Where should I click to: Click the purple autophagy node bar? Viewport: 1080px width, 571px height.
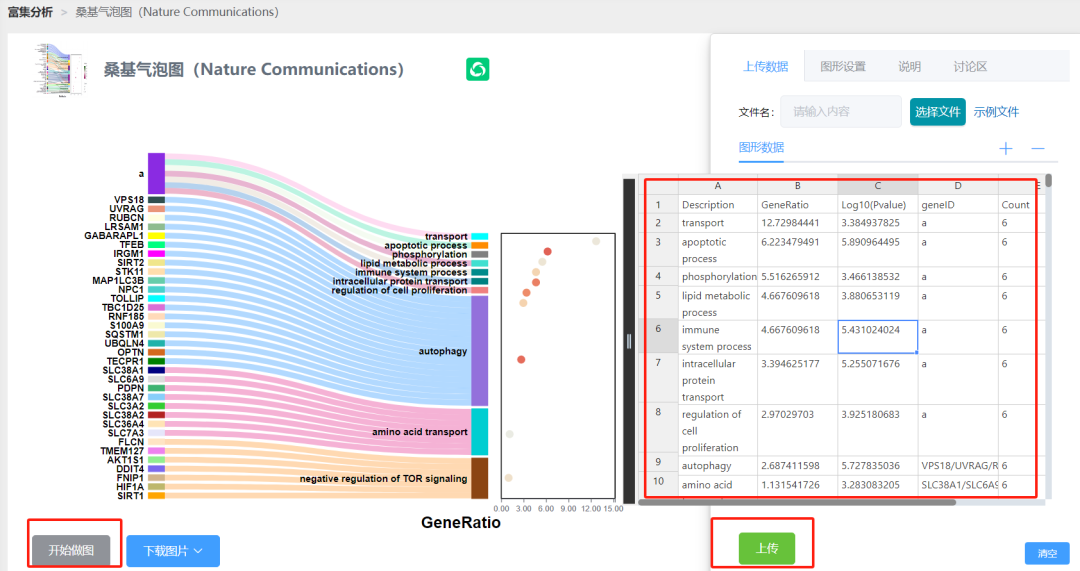click(x=479, y=351)
